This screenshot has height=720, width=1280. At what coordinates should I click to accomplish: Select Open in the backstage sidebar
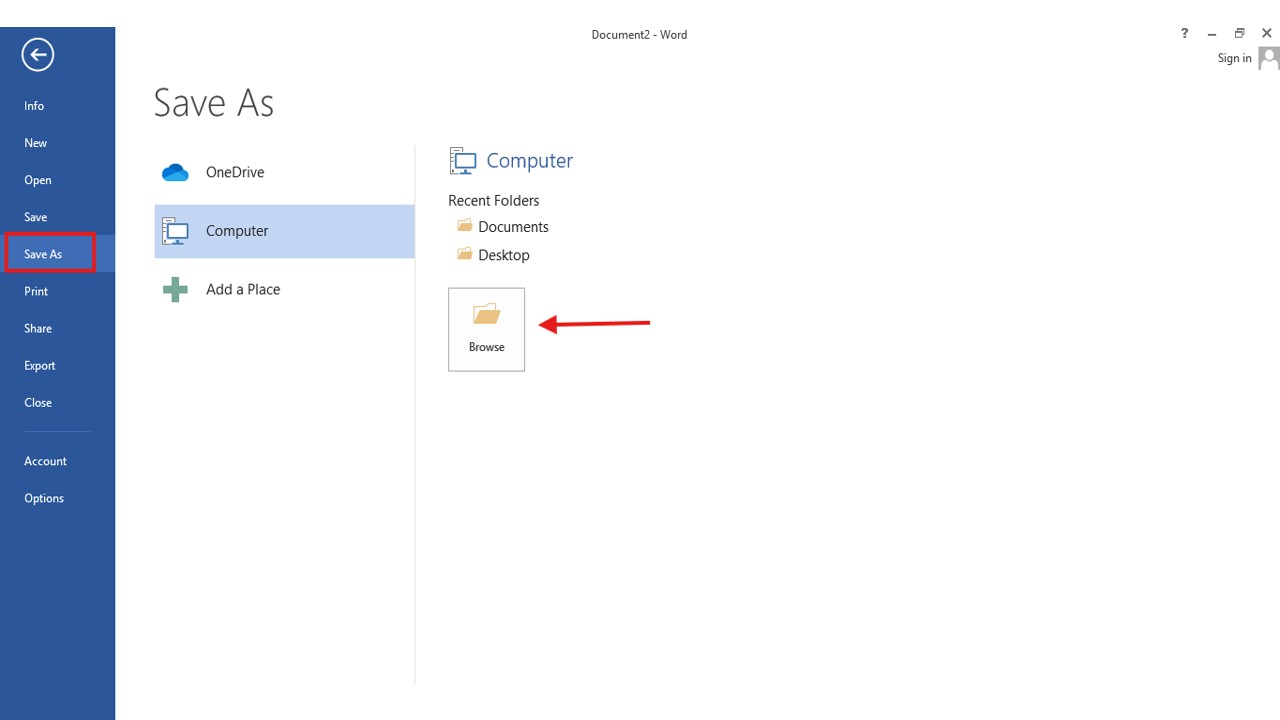tap(38, 180)
